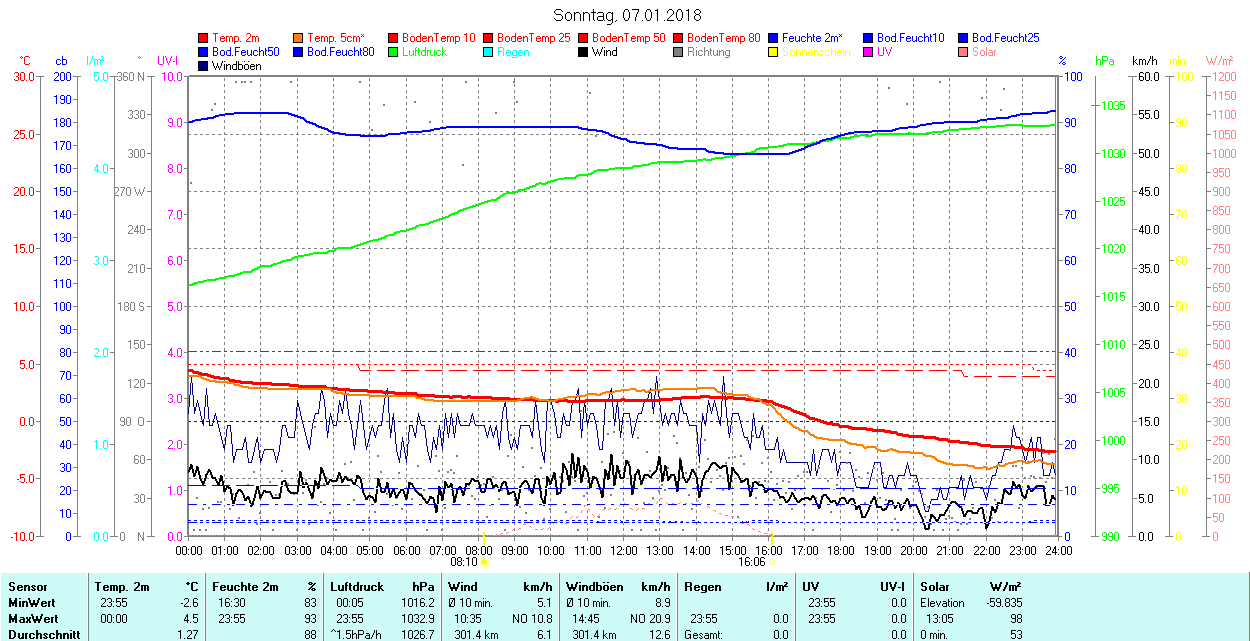Click the magenta UV legend swatch
The height and width of the screenshot is (641, 1250).
pyautogui.click(x=868, y=51)
